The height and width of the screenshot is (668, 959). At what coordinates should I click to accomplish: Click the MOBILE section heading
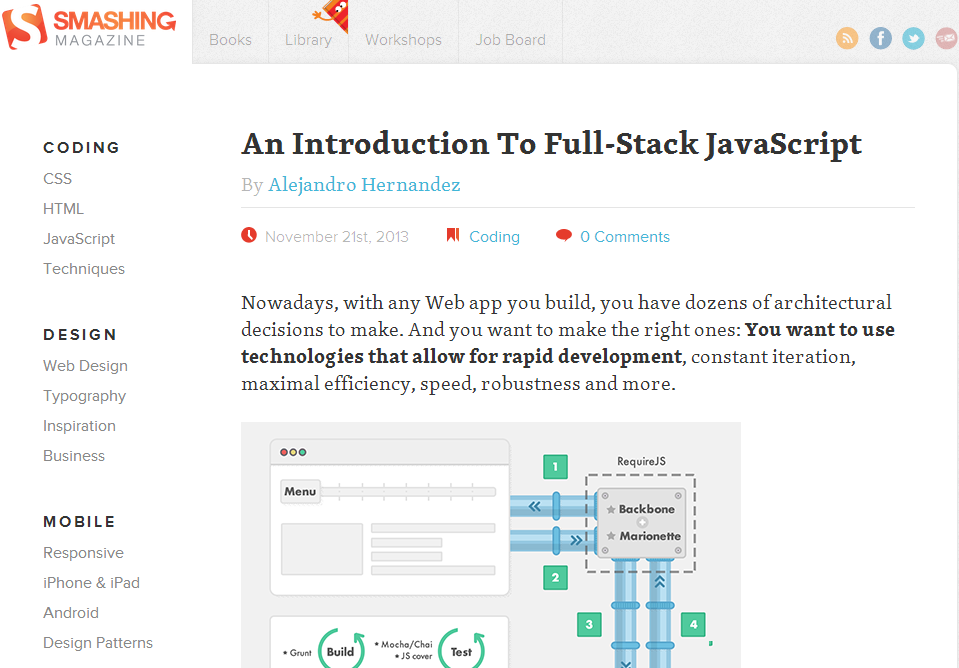[x=79, y=522]
